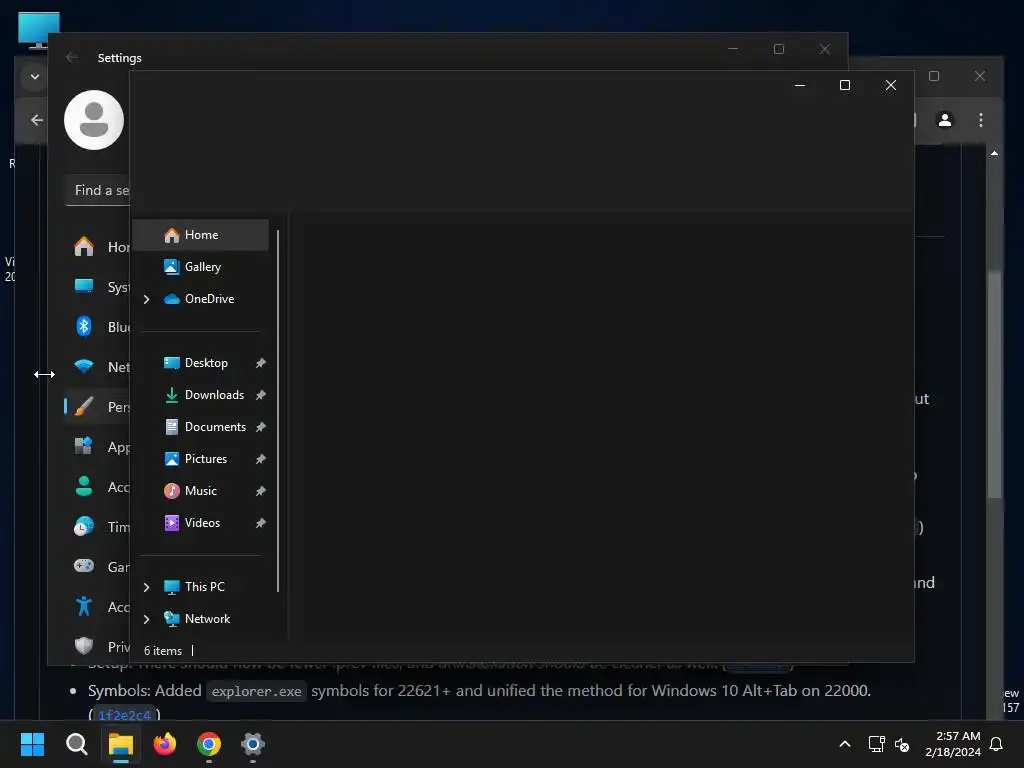This screenshot has width=1024, height=768.
Task: Click the browser scrollbar up arrow
Action: [x=995, y=153]
